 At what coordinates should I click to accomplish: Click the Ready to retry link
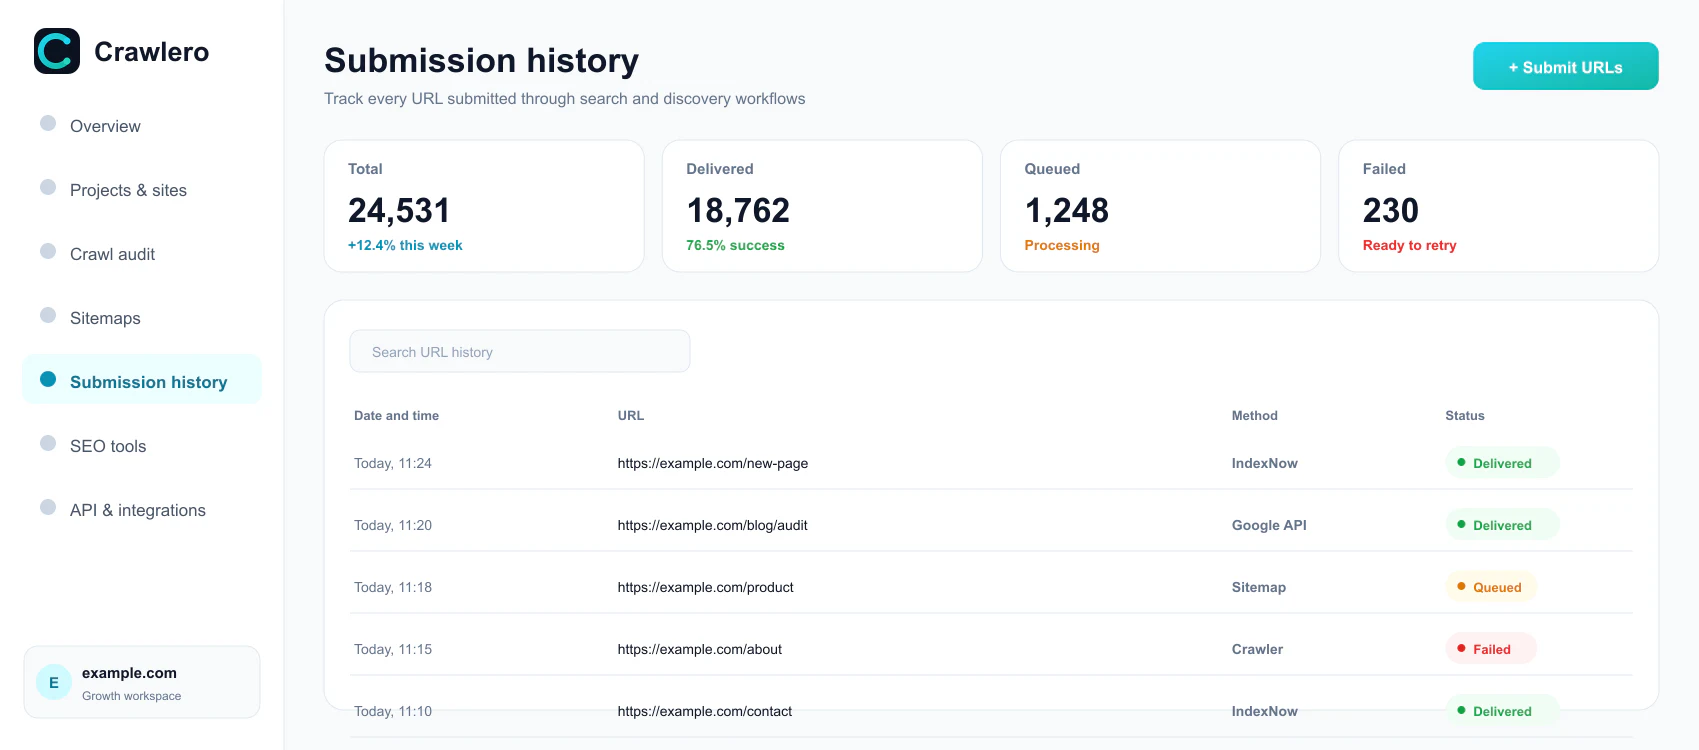(x=1409, y=245)
